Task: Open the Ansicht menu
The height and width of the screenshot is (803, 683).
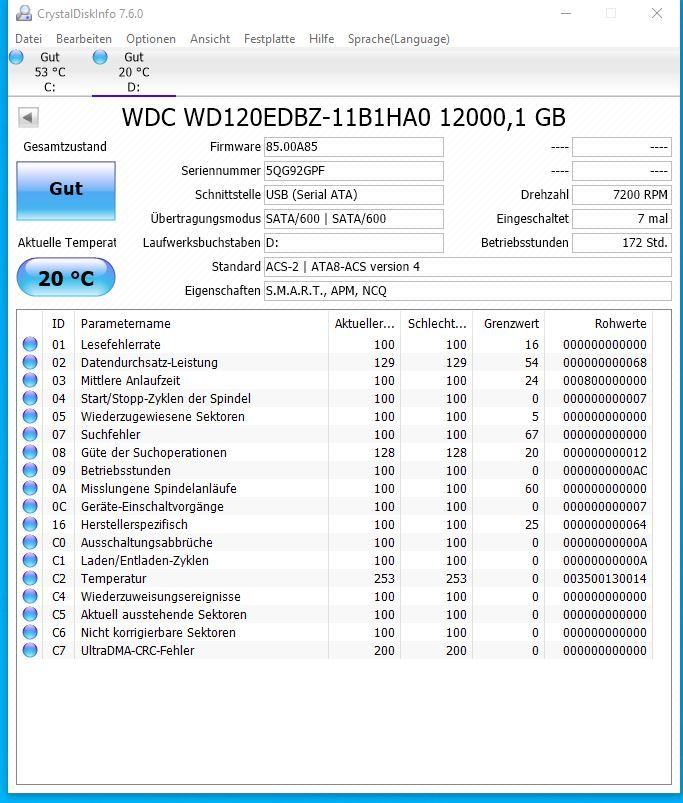Action: point(210,39)
